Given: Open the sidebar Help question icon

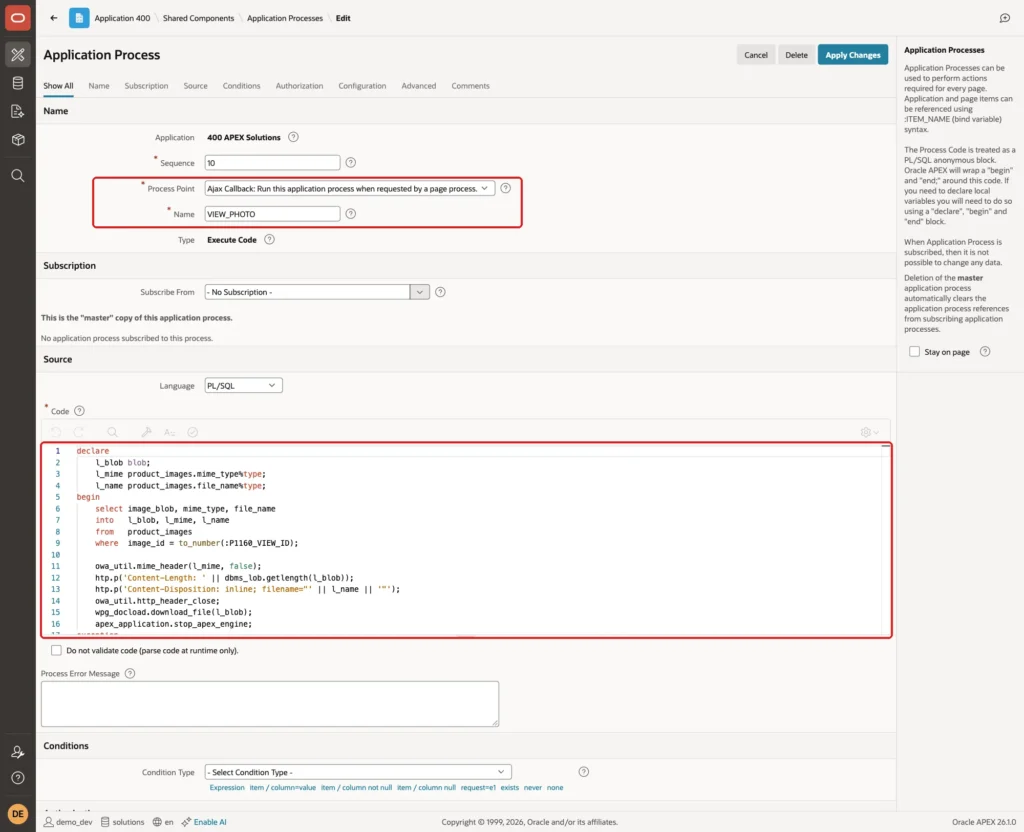Looking at the screenshot, I should click(18, 778).
